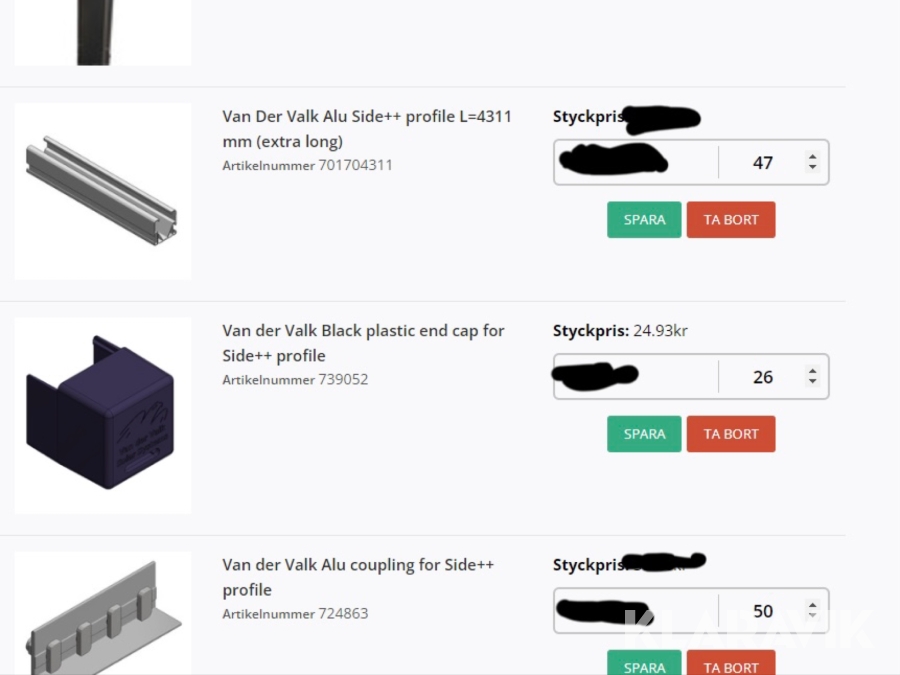Increase quantity for Alu coupling

812,606
